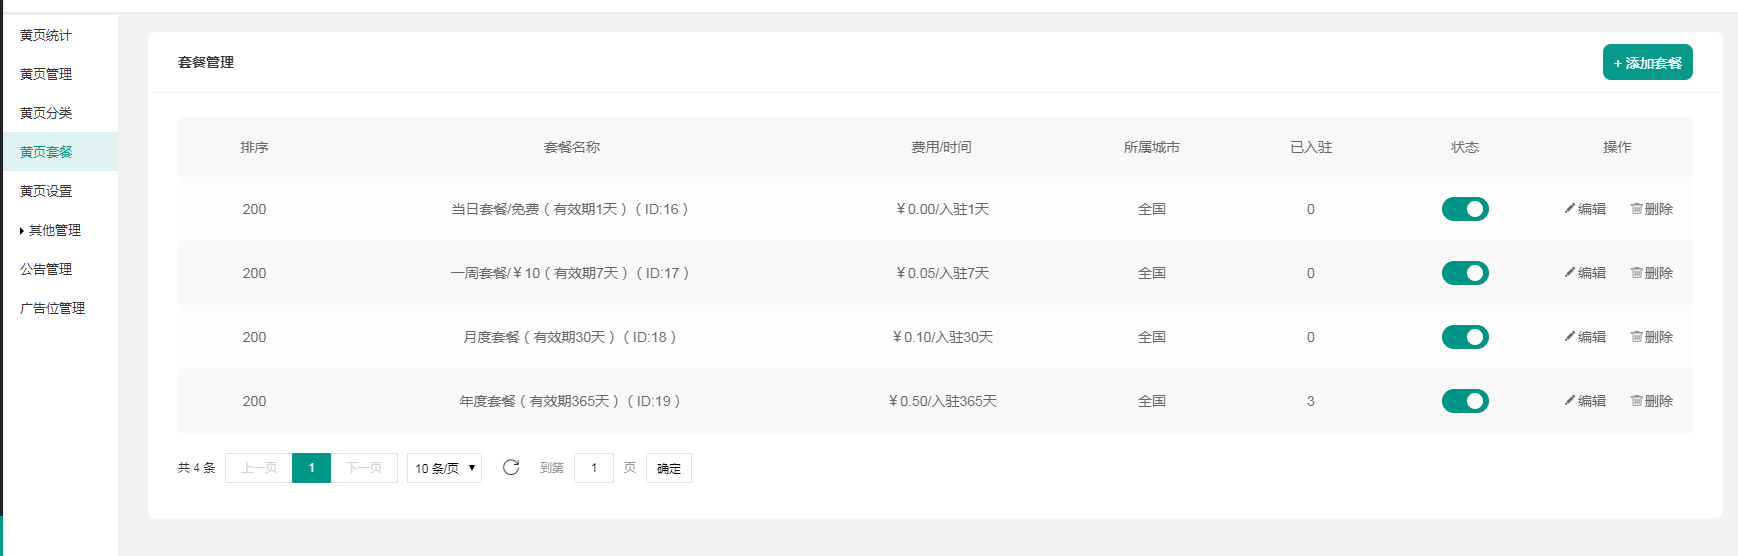Expand the 其他管理 sidebar group

(51, 230)
